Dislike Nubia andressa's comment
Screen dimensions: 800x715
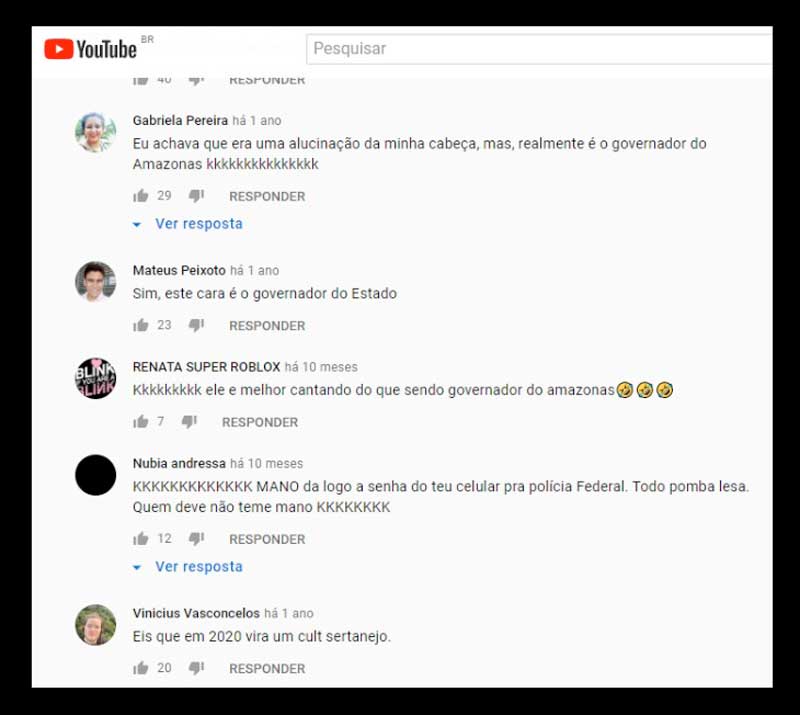(x=196, y=538)
